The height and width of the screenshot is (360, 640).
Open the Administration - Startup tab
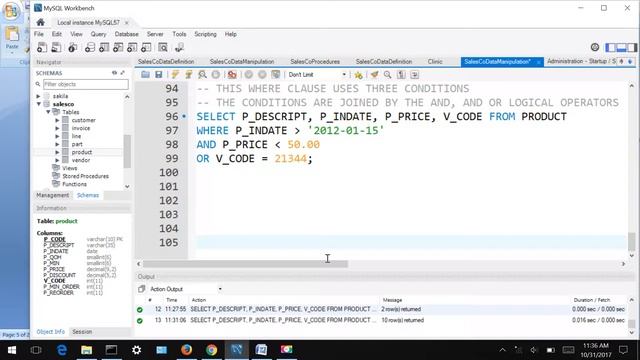click(581, 61)
